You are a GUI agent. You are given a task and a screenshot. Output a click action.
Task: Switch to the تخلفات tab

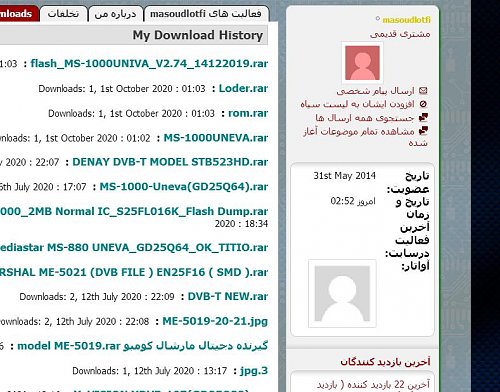(x=63, y=14)
